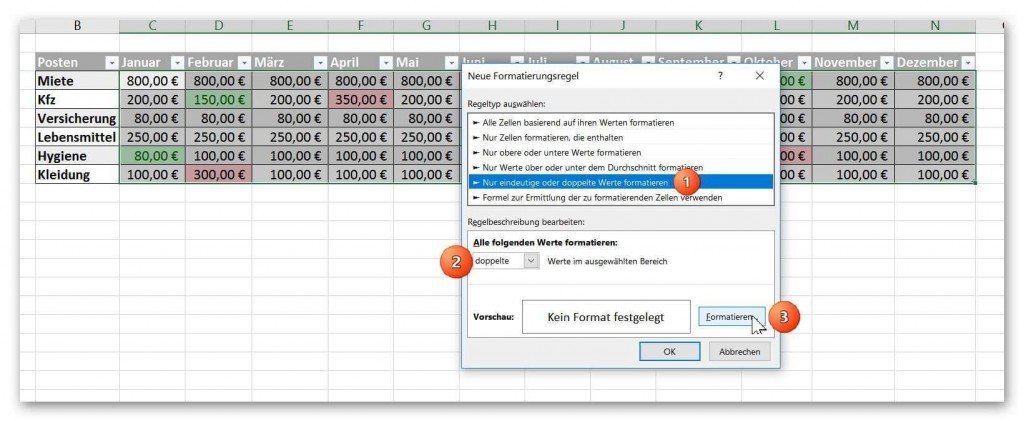The image size is (1024, 421).
Task: Open the Februar column filter arrow
Action: [x=244, y=63]
